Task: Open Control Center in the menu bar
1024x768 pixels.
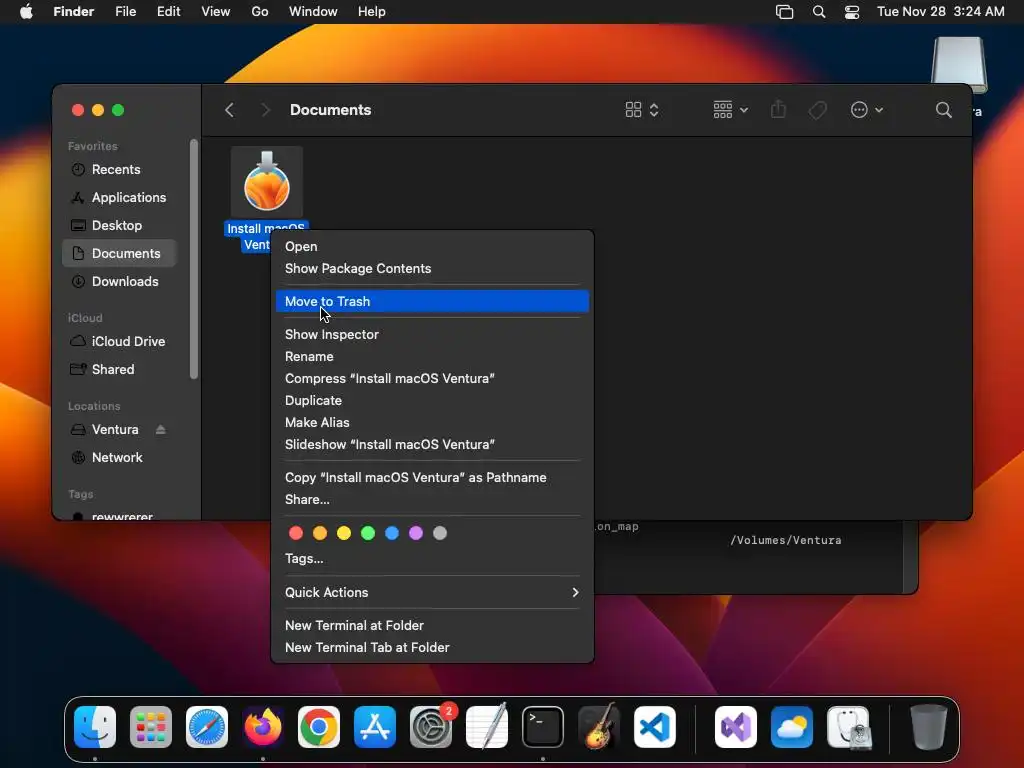Action: pyautogui.click(x=852, y=12)
